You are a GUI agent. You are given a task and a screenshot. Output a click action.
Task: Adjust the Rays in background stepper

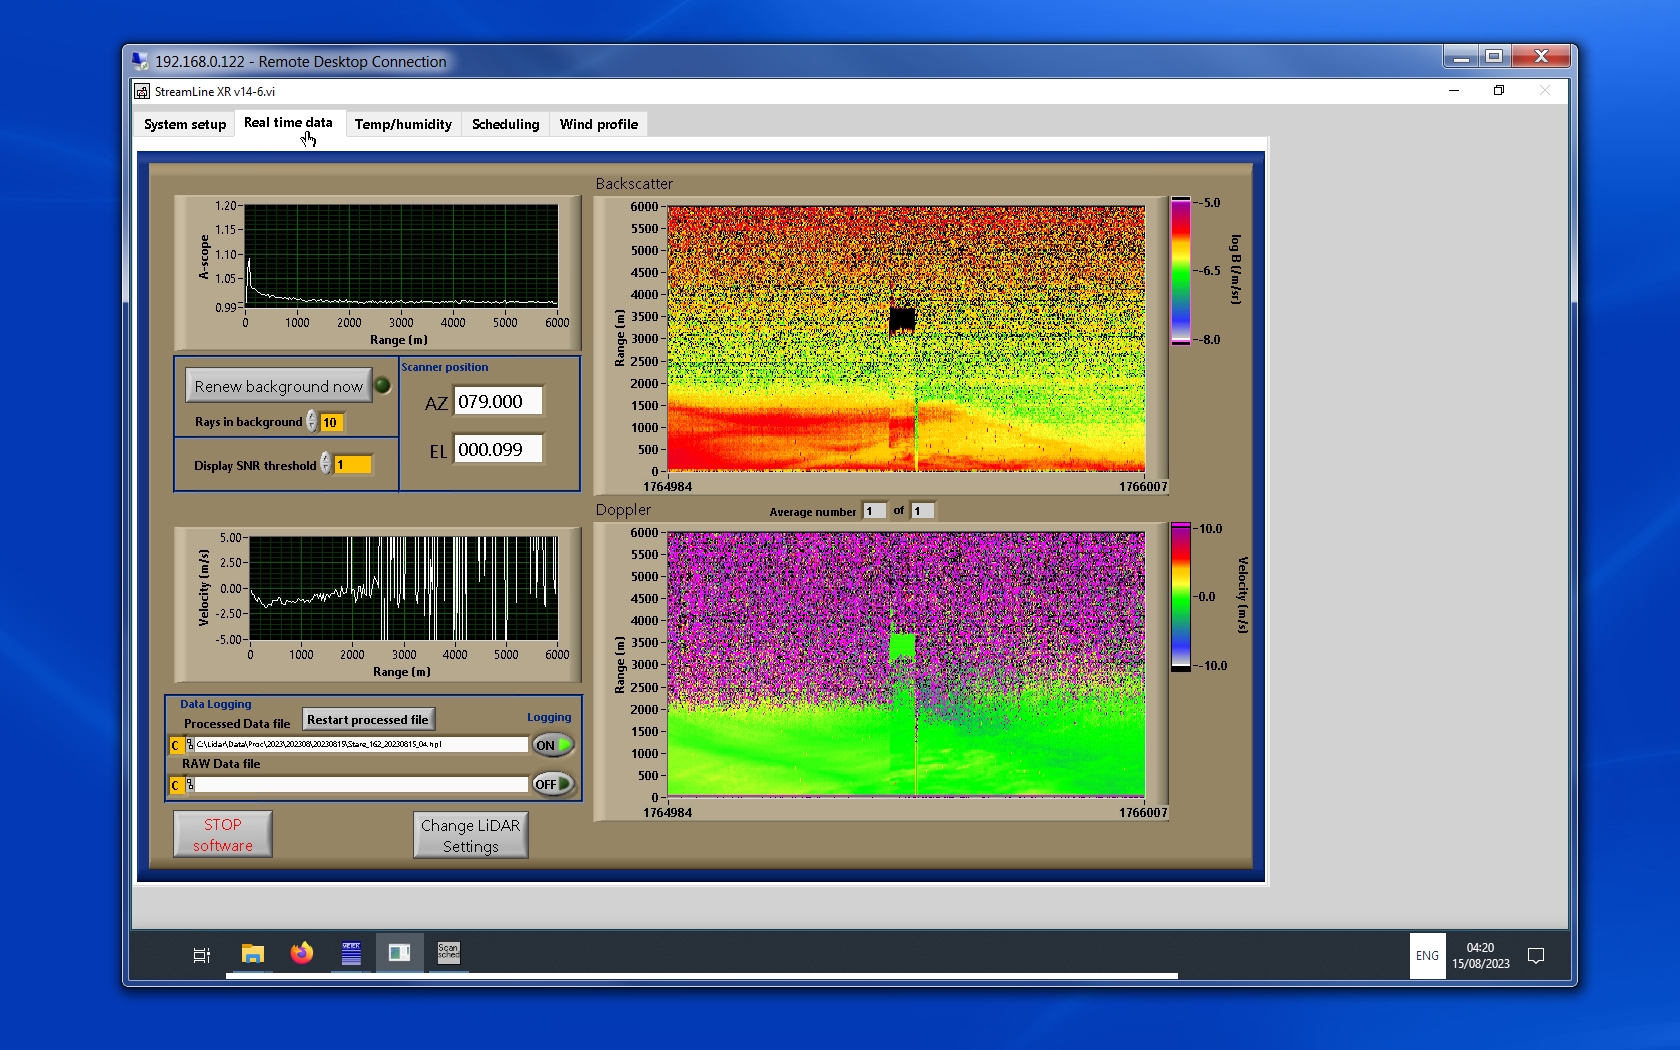click(x=312, y=422)
